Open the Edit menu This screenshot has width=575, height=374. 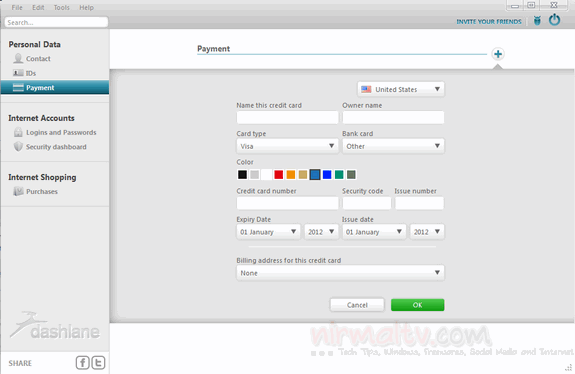coord(38,7)
